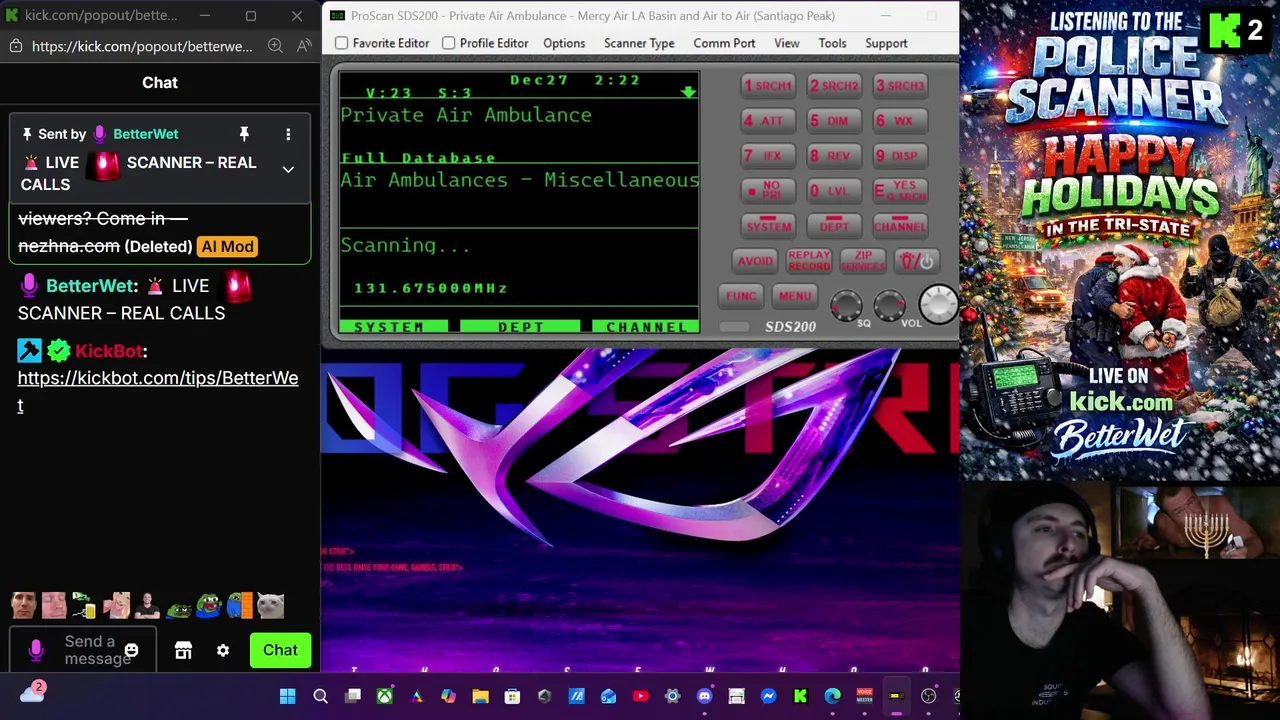Image resolution: width=1280 pixels, height=720 pixels.
Task: Open the View menu
Action: point(787,43)
